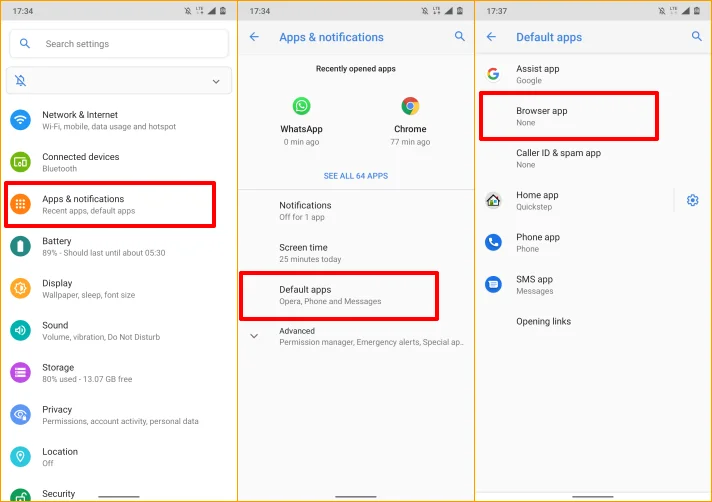712x502 pixels.
Task: Tap the orange Apps & notifications icon
Action: tap(20, 204)
